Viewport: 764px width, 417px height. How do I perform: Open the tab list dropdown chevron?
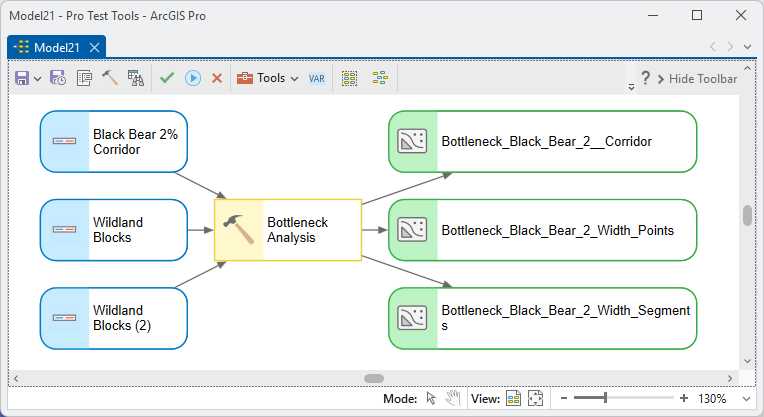[747, 47]
